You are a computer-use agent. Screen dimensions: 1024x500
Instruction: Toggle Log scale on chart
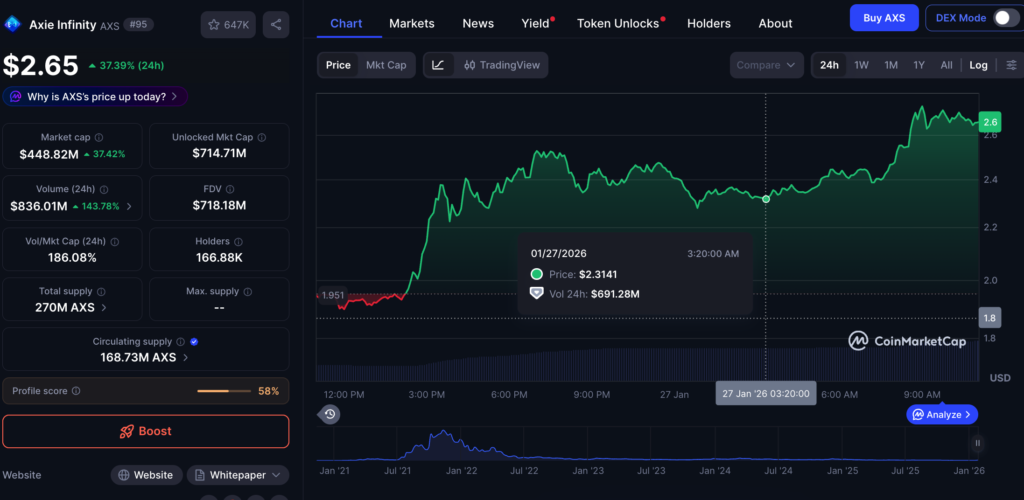pos(978,65)
